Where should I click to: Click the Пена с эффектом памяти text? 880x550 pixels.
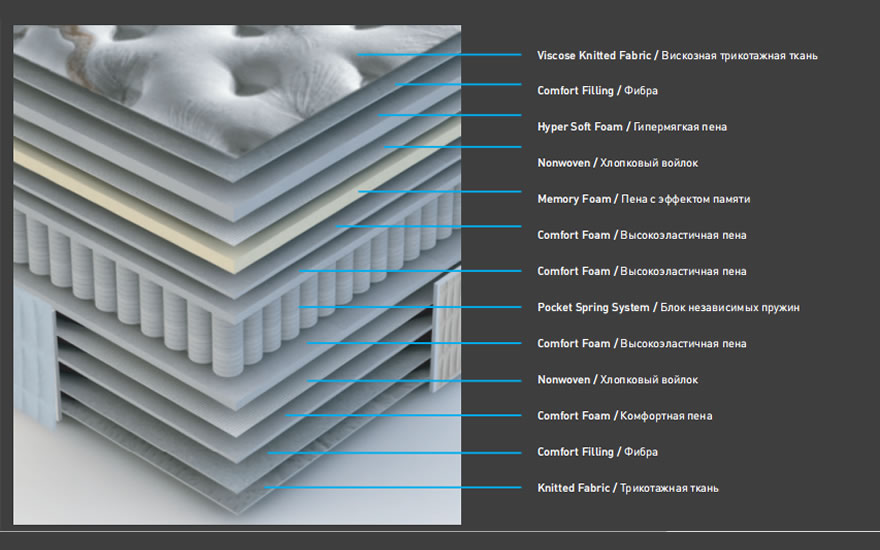coord(685,199)
